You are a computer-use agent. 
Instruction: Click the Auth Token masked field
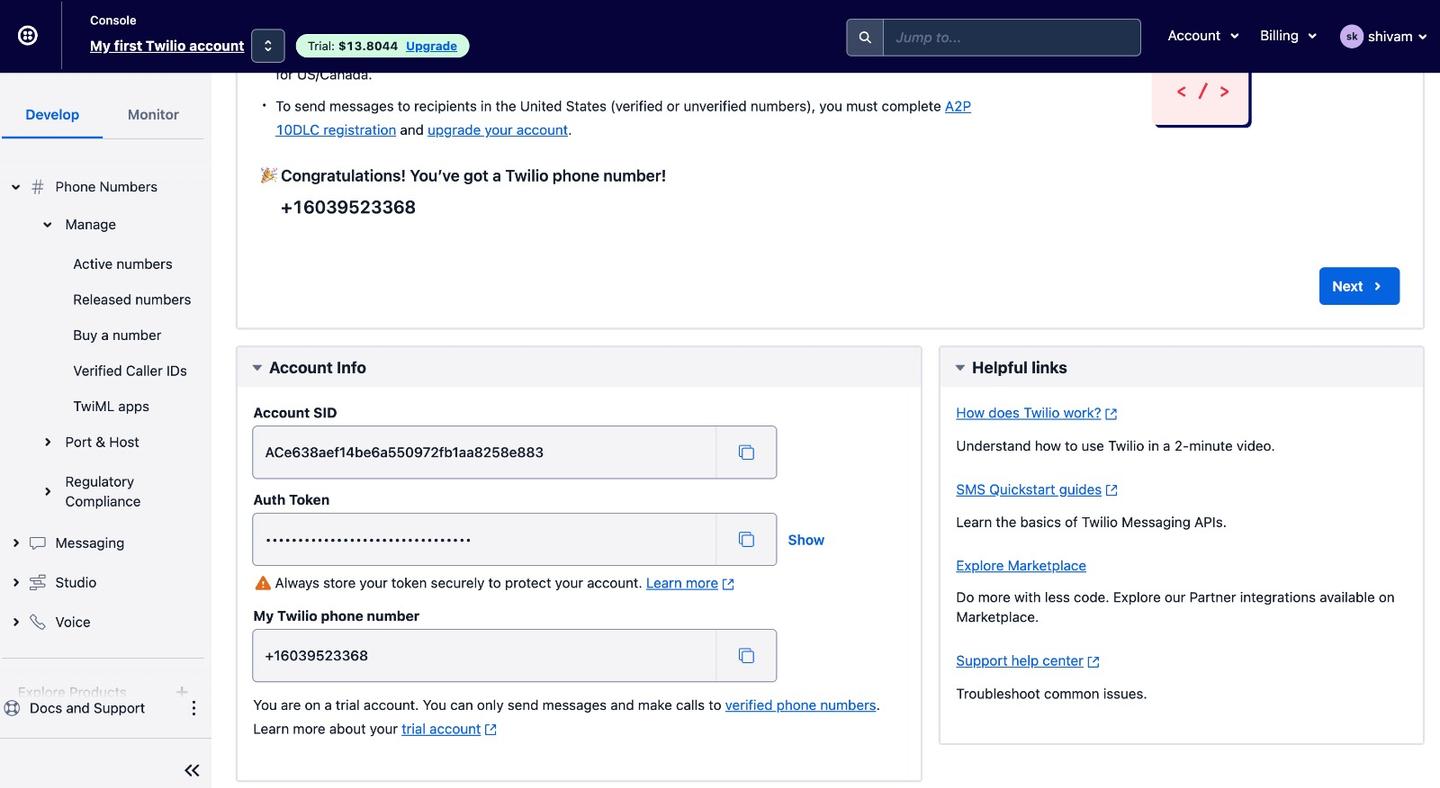coord(485,540)
